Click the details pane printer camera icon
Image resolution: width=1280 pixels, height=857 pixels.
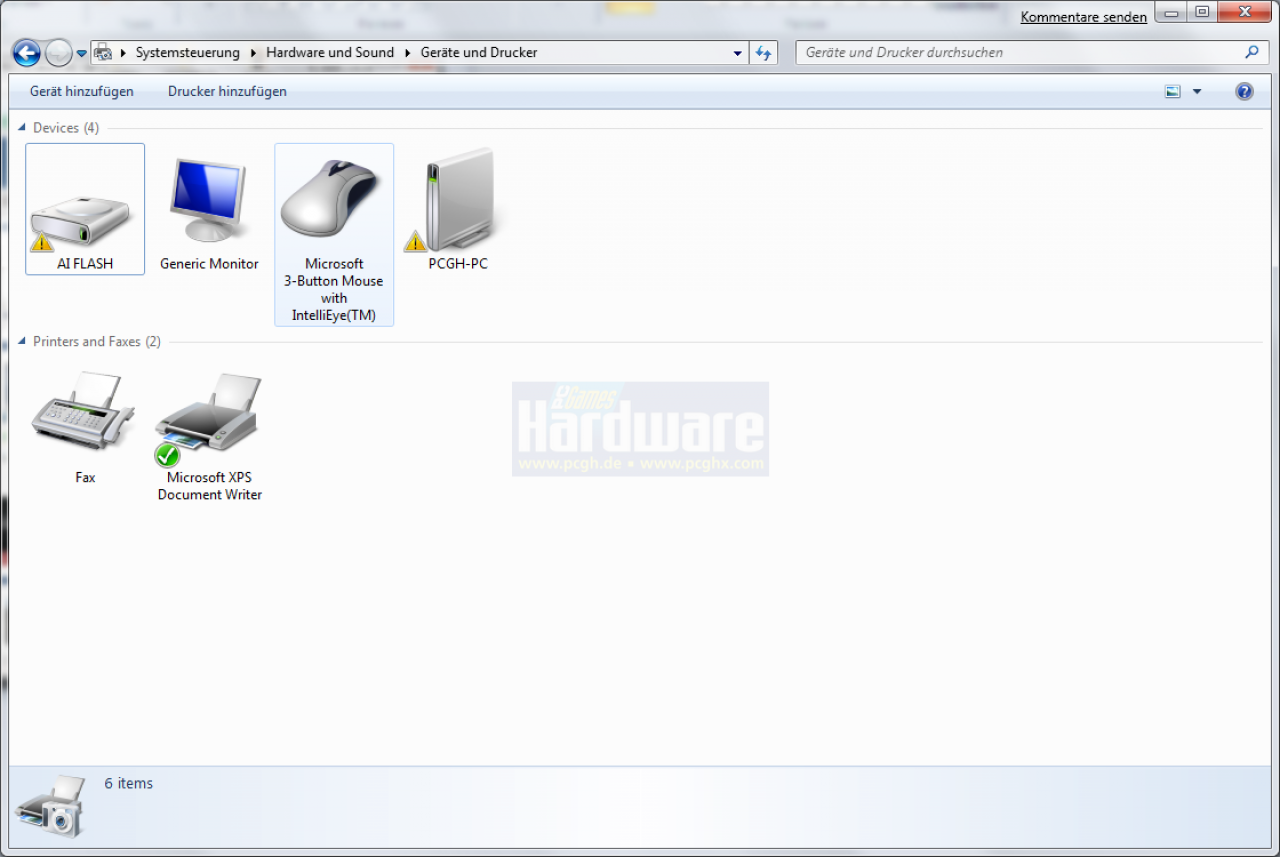(x=51, y=806)
